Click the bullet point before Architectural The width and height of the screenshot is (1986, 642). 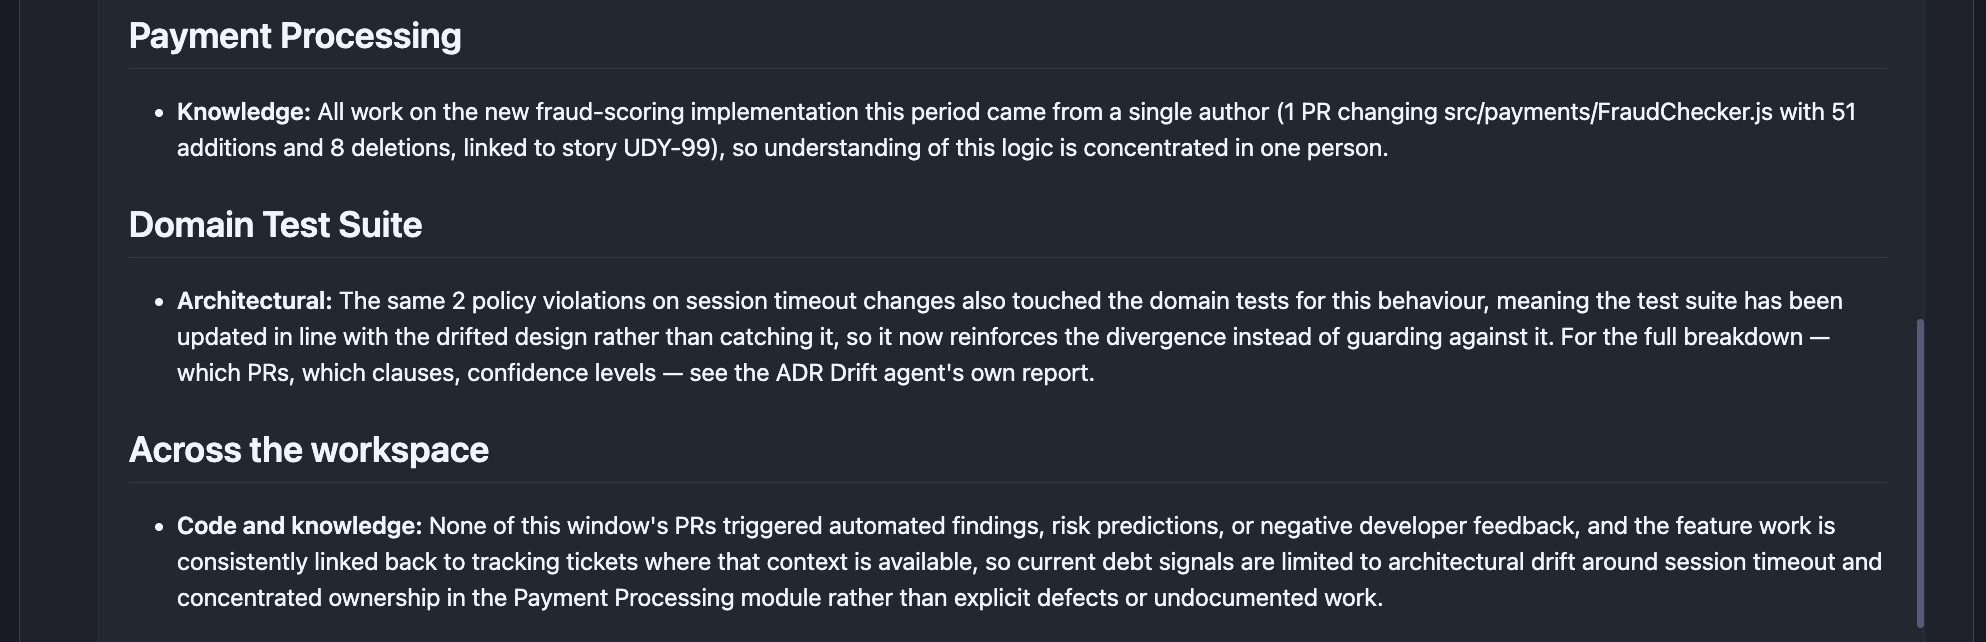[x=159, y=302]
